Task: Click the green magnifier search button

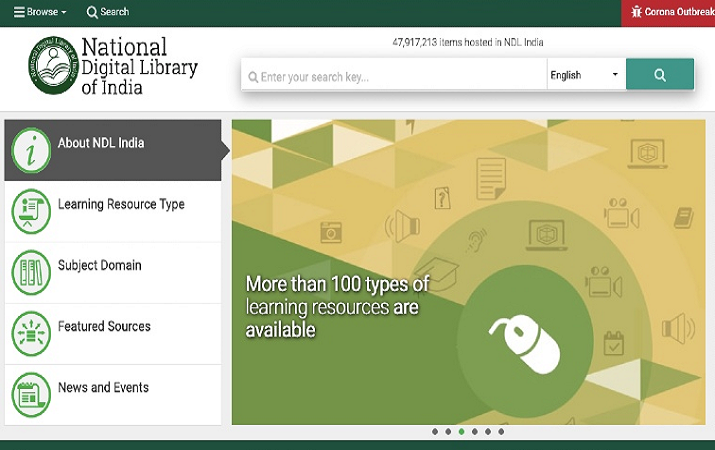Action: [659, 75]
